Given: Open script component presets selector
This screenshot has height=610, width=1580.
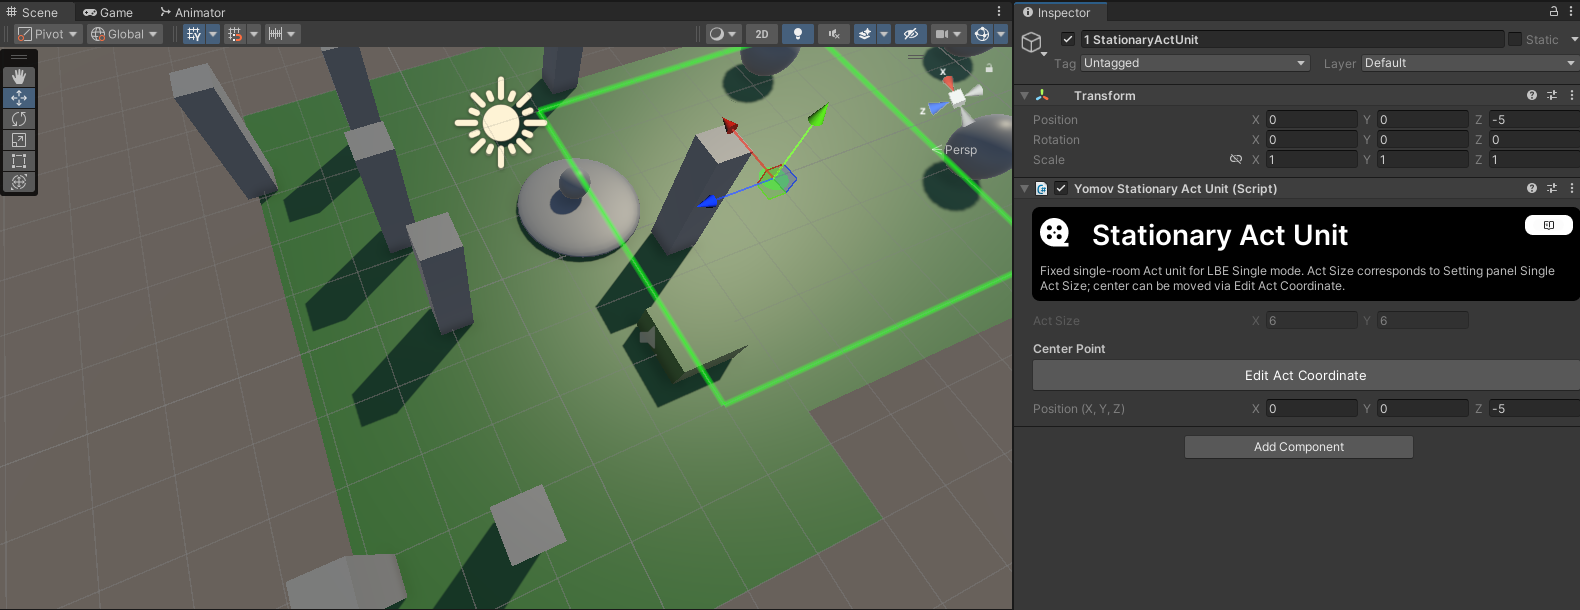Looking at the screenshot, I should coord(1552,188).
